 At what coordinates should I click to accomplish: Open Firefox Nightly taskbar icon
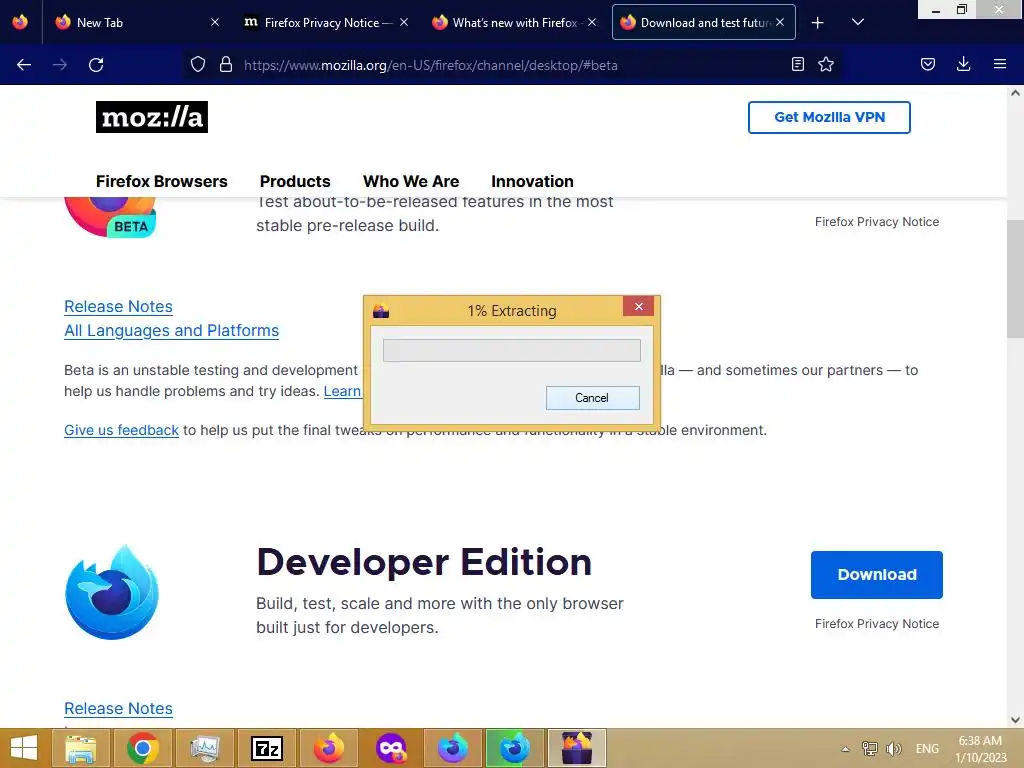[453, 748]
